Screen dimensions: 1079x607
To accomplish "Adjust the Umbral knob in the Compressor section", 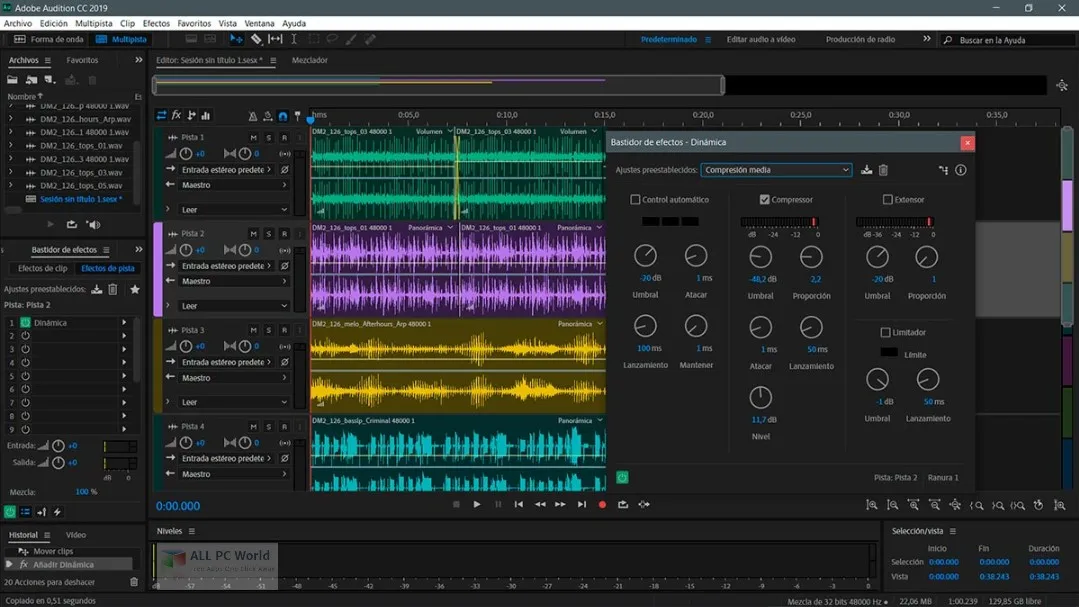I will click(x=761, y=257).
